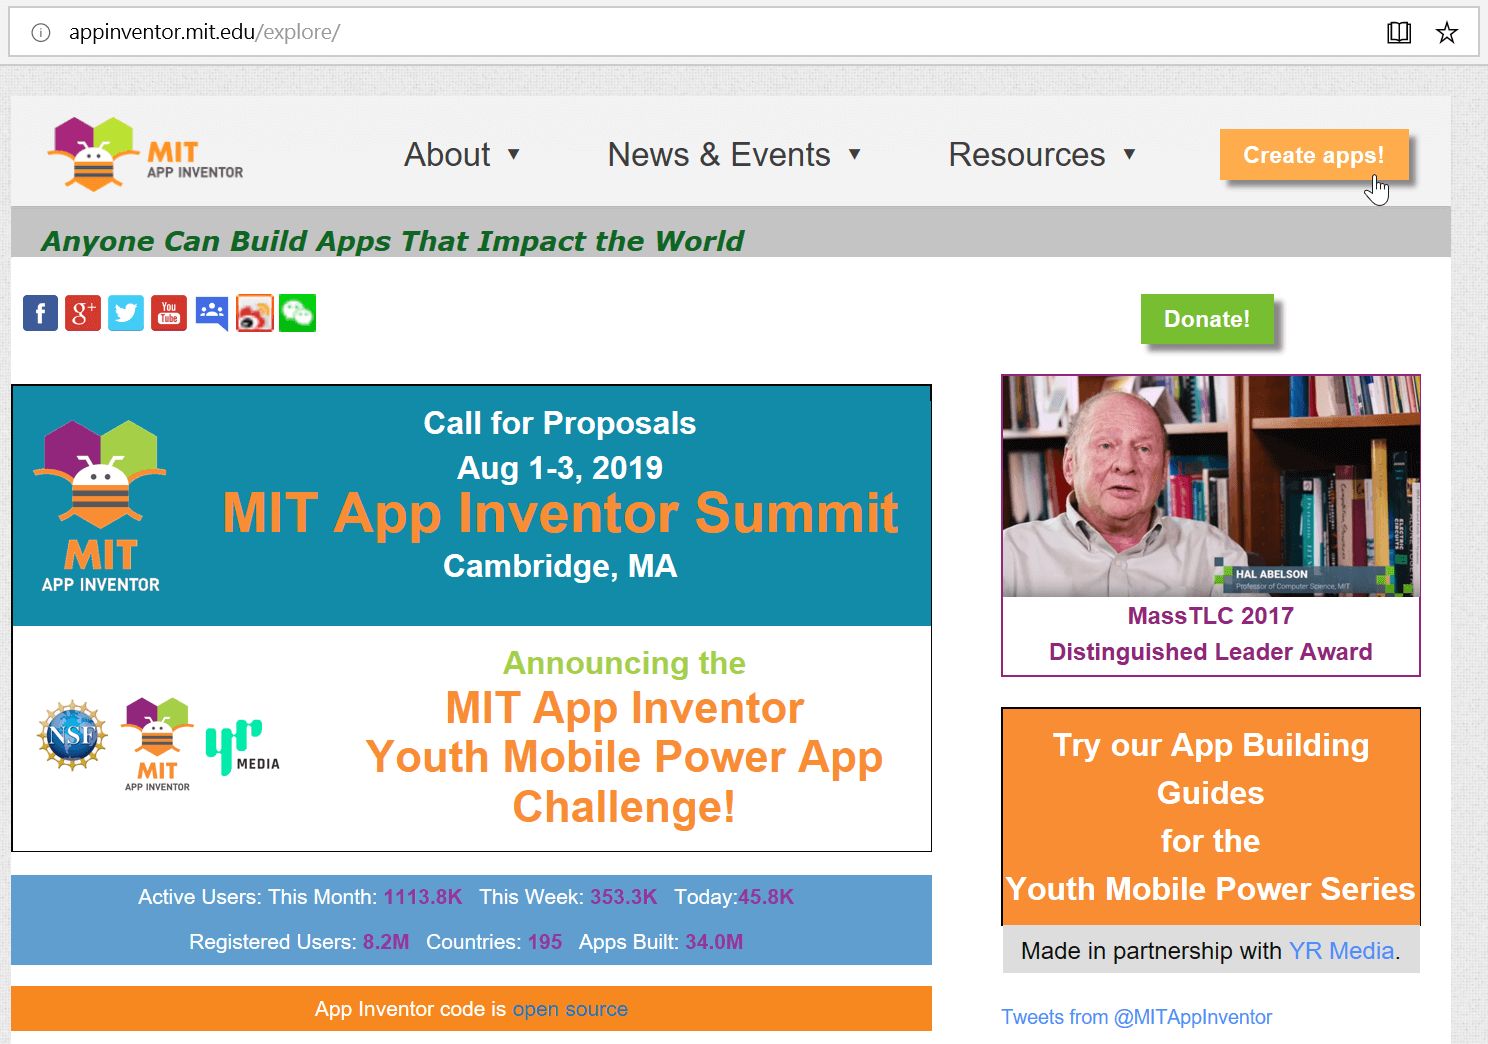Image resolution: width=1488 pixels, height=1044 pixels.
Task: Click the 'Made in partnership with' text
Action: 1151,951
